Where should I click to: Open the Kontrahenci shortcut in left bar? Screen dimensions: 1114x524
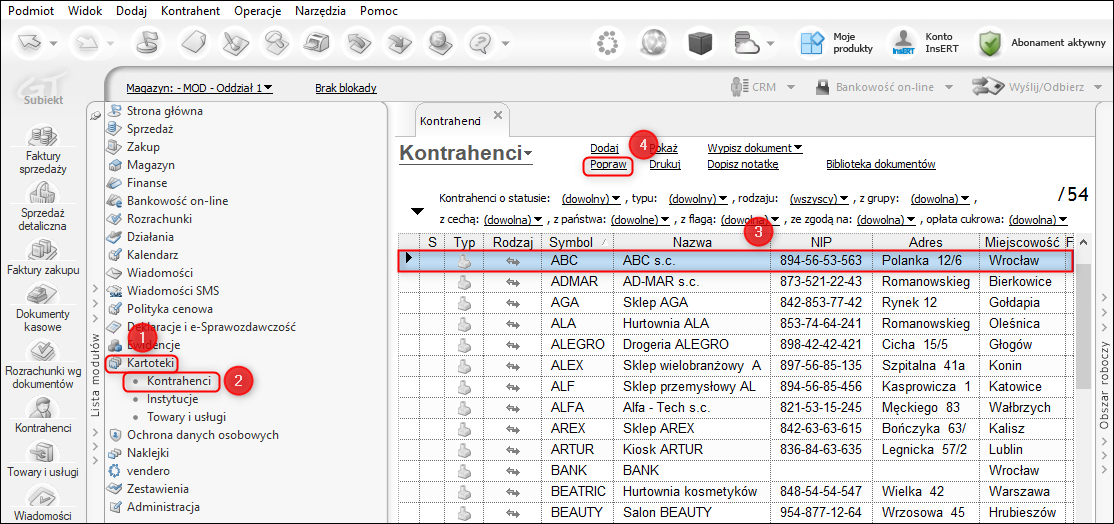pos(42,409)
